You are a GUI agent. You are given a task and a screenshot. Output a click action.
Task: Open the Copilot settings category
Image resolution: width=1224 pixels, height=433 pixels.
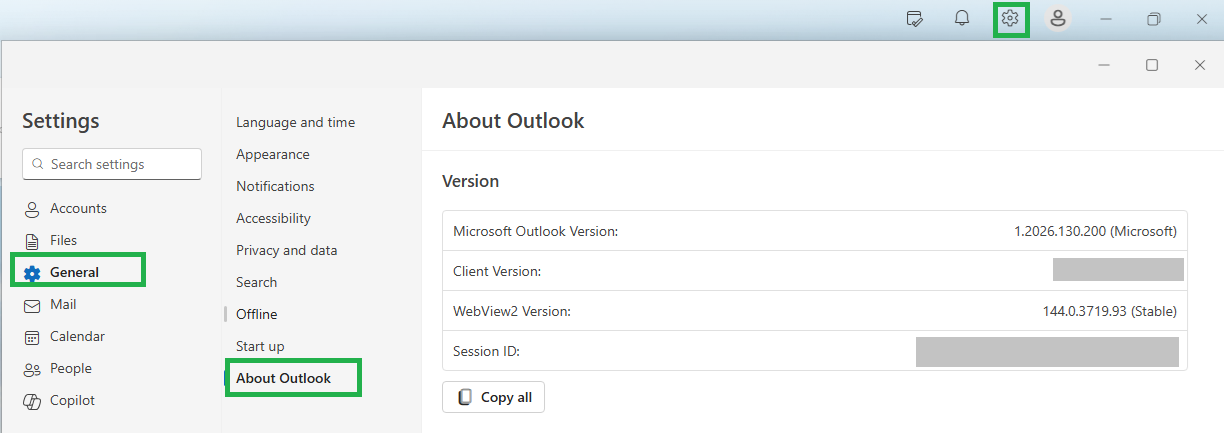pyautogui.click(x=73, y=400)
